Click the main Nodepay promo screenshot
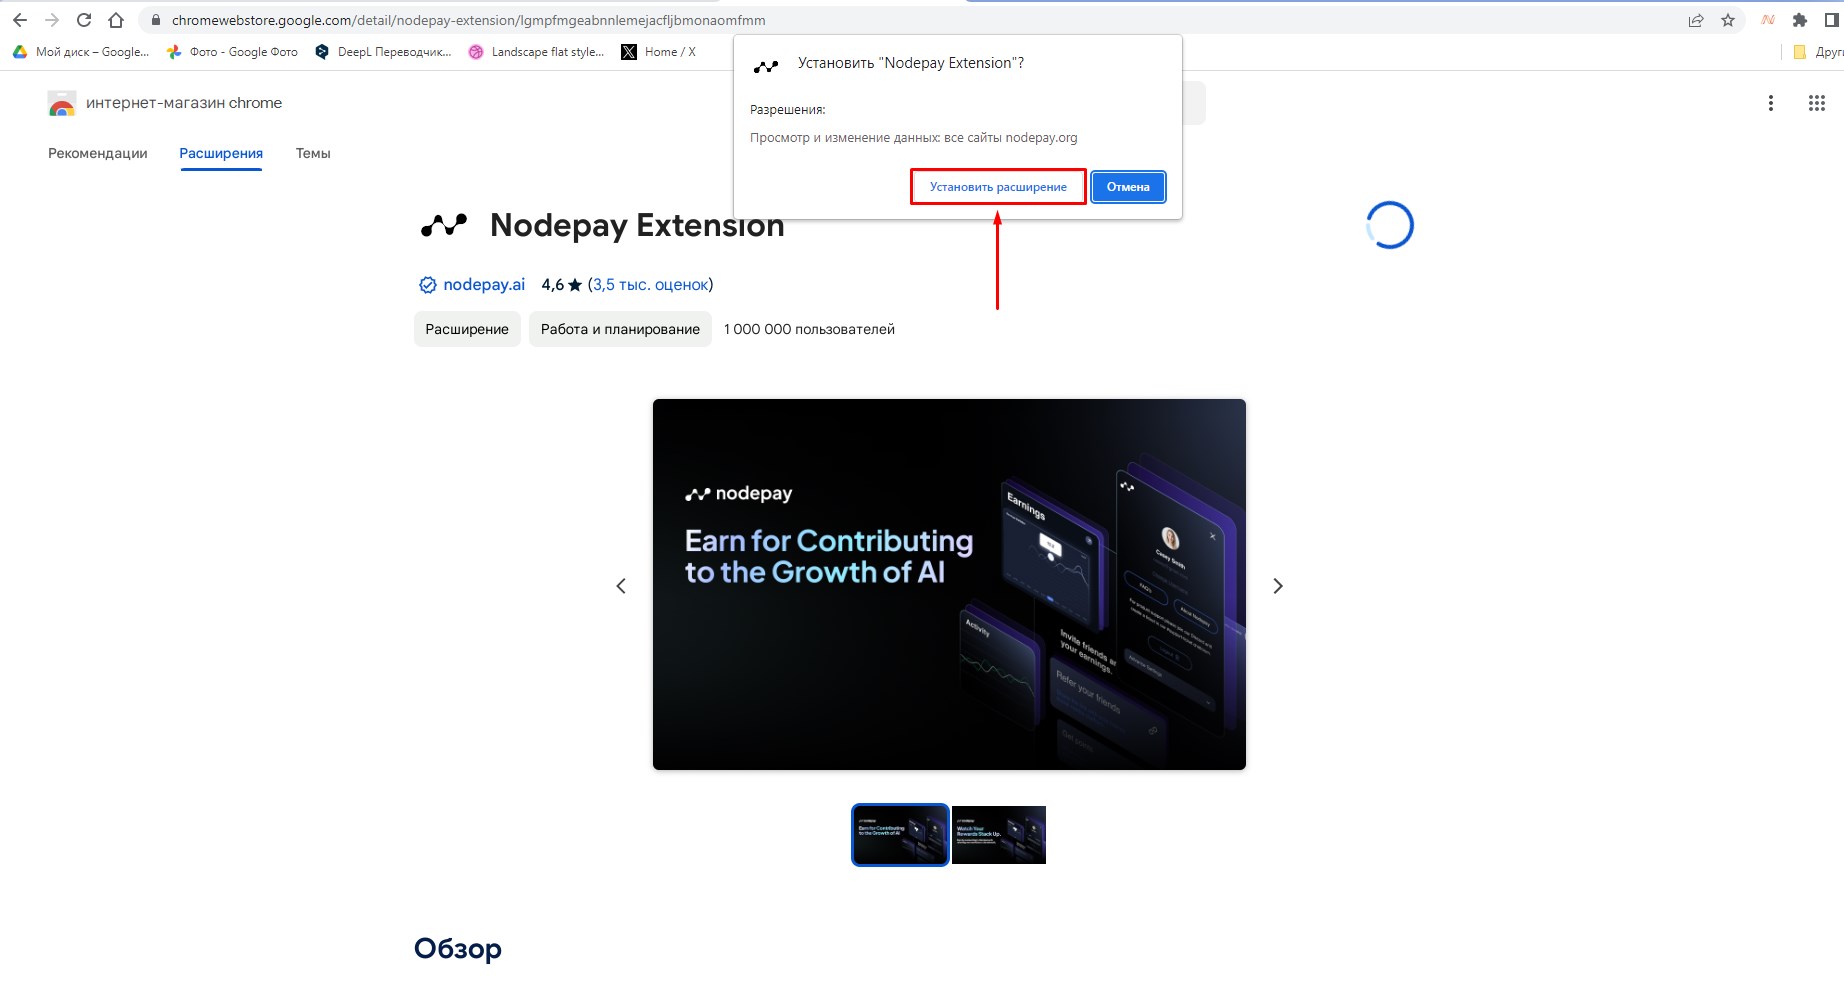The height and width of the screenshot is (1007, 1844). click(x=949, y=584)
